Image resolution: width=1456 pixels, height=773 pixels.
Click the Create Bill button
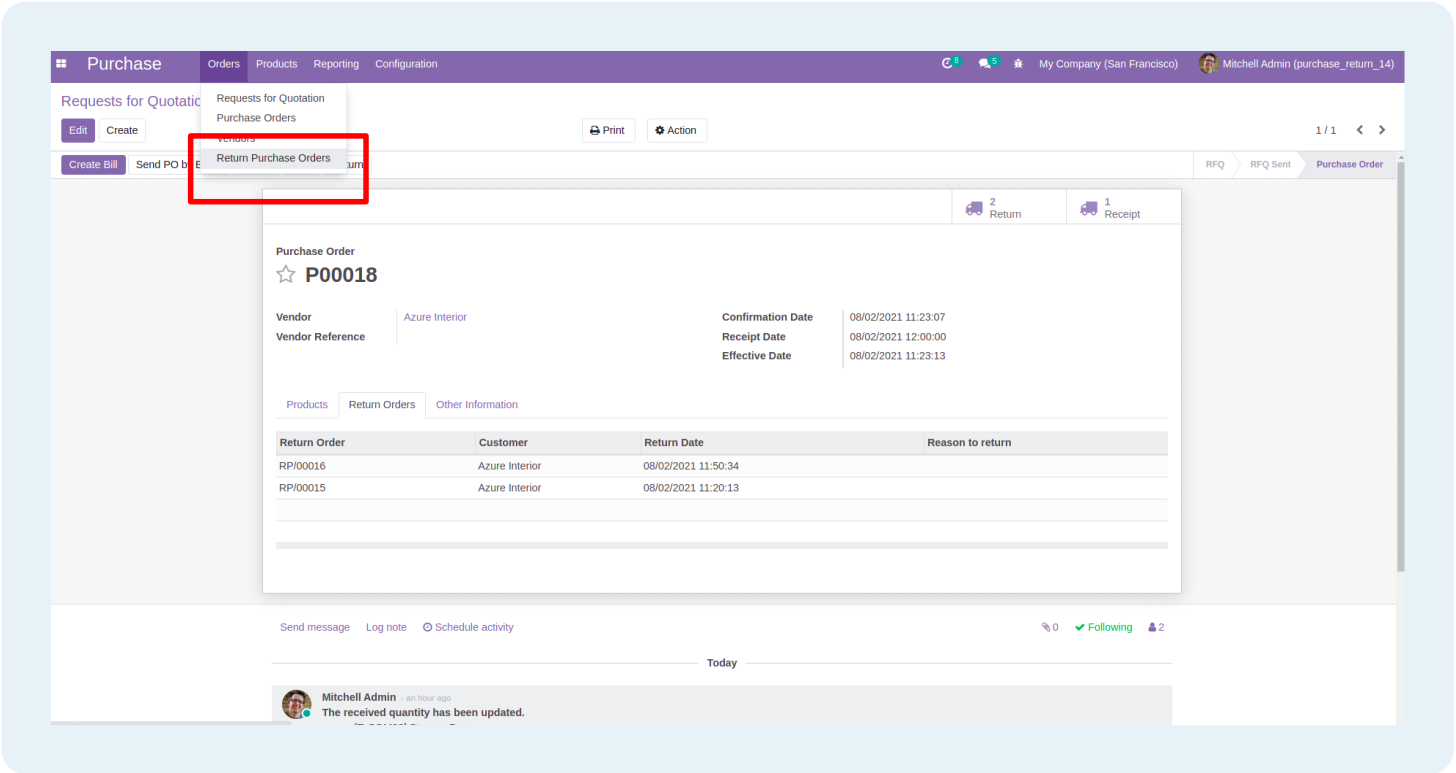point(93,165)
